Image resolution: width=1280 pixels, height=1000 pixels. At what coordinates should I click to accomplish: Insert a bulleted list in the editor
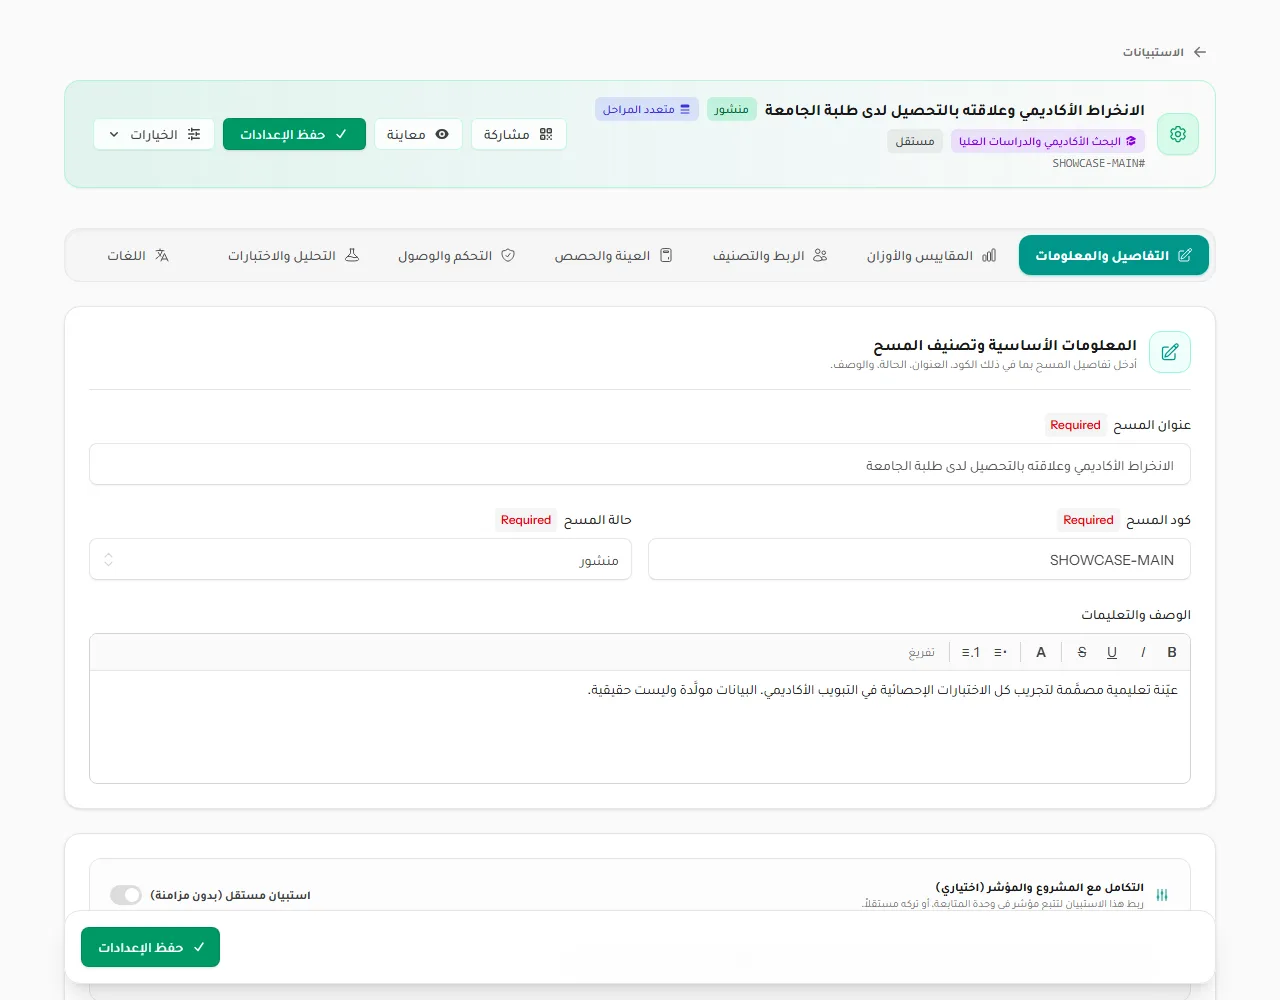[x=1000, y=652]
